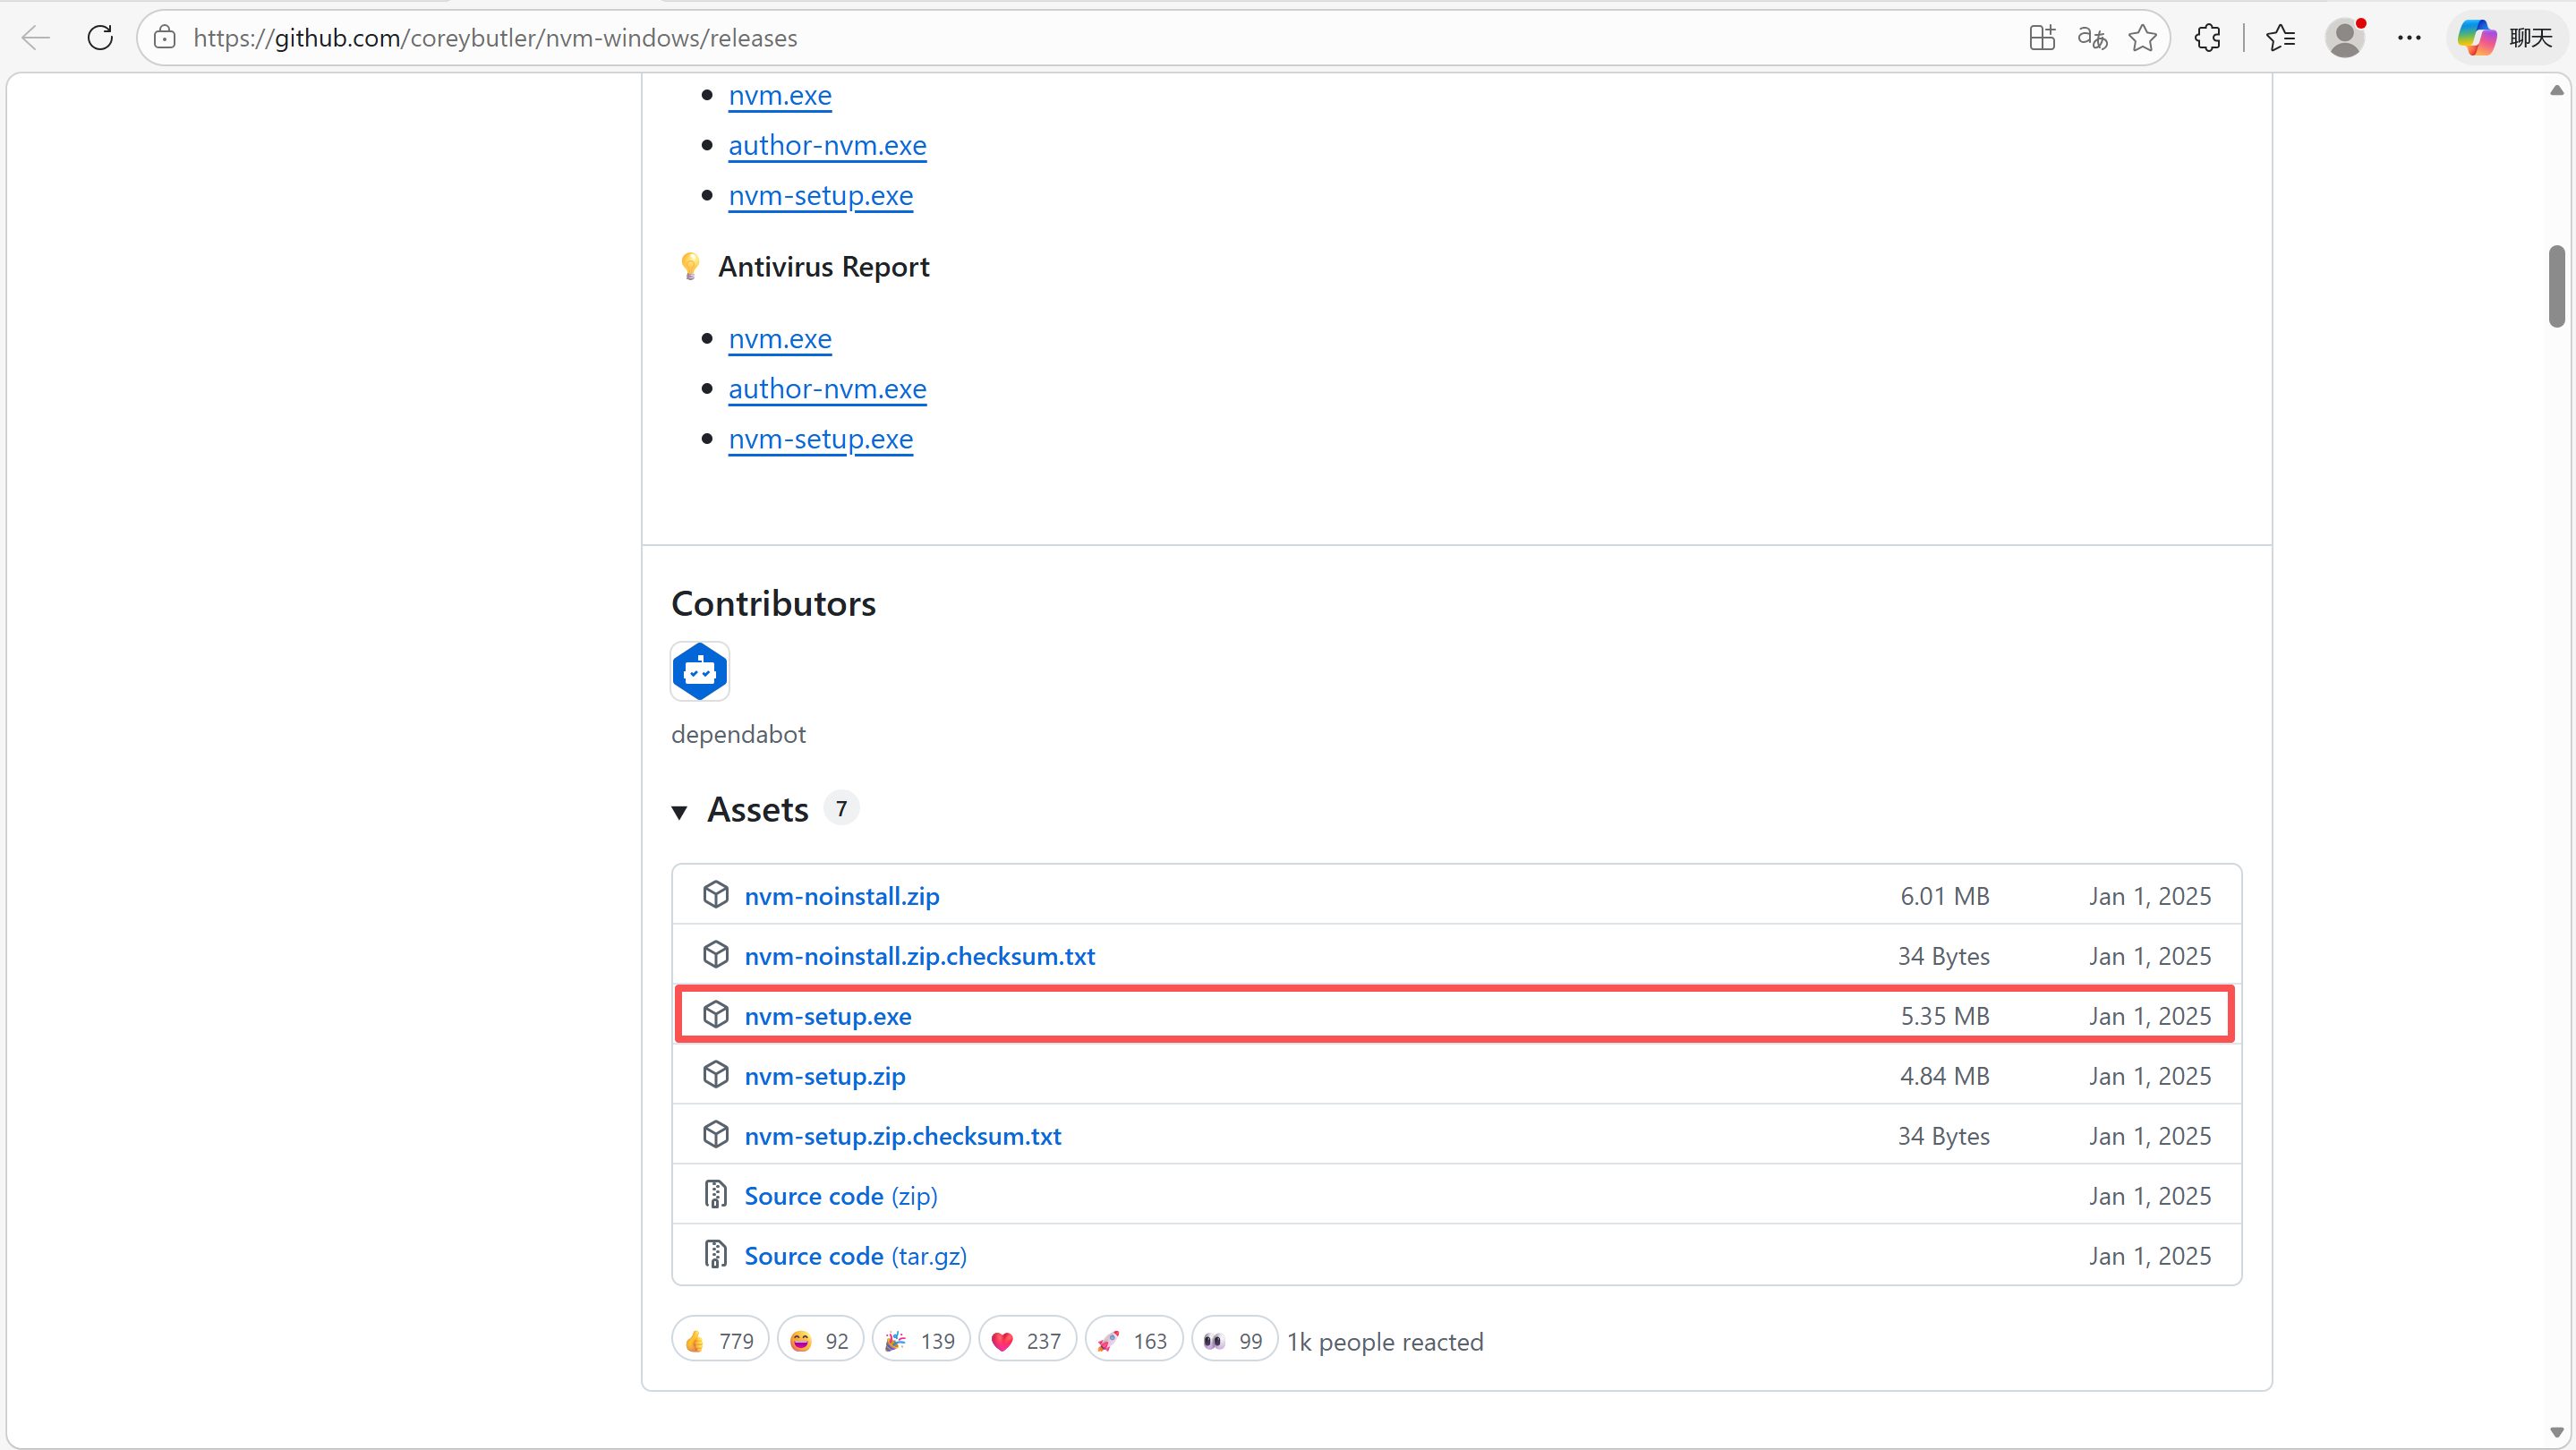Open the favorites list icon
Viewport: 2576px width, 1450px height.
[x=2280, y=38]
